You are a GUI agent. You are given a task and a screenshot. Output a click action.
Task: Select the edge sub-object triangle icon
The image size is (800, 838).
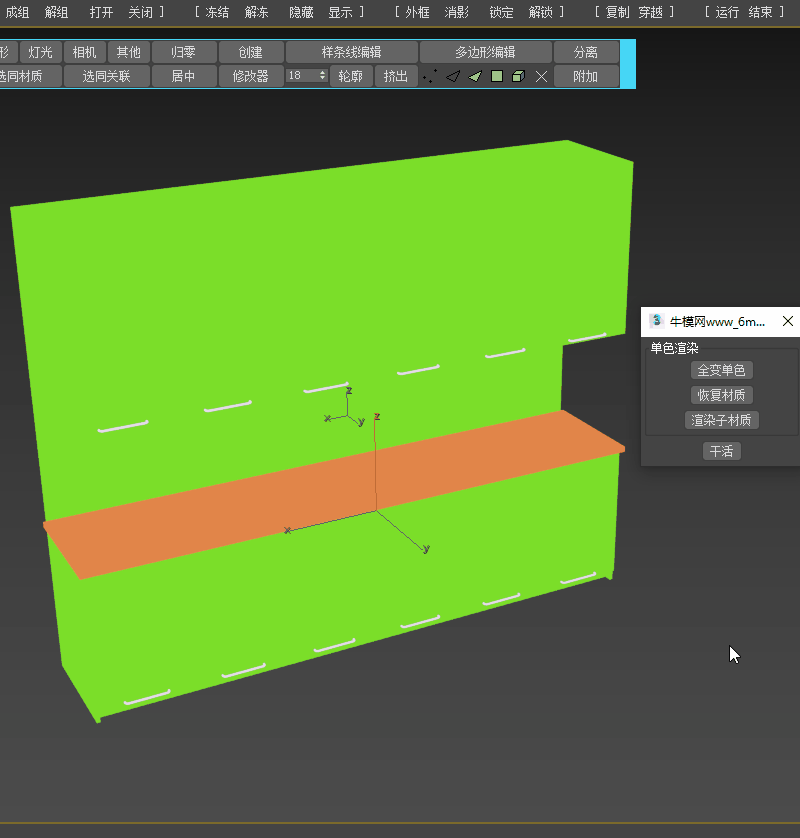click(x=453, y=76)
